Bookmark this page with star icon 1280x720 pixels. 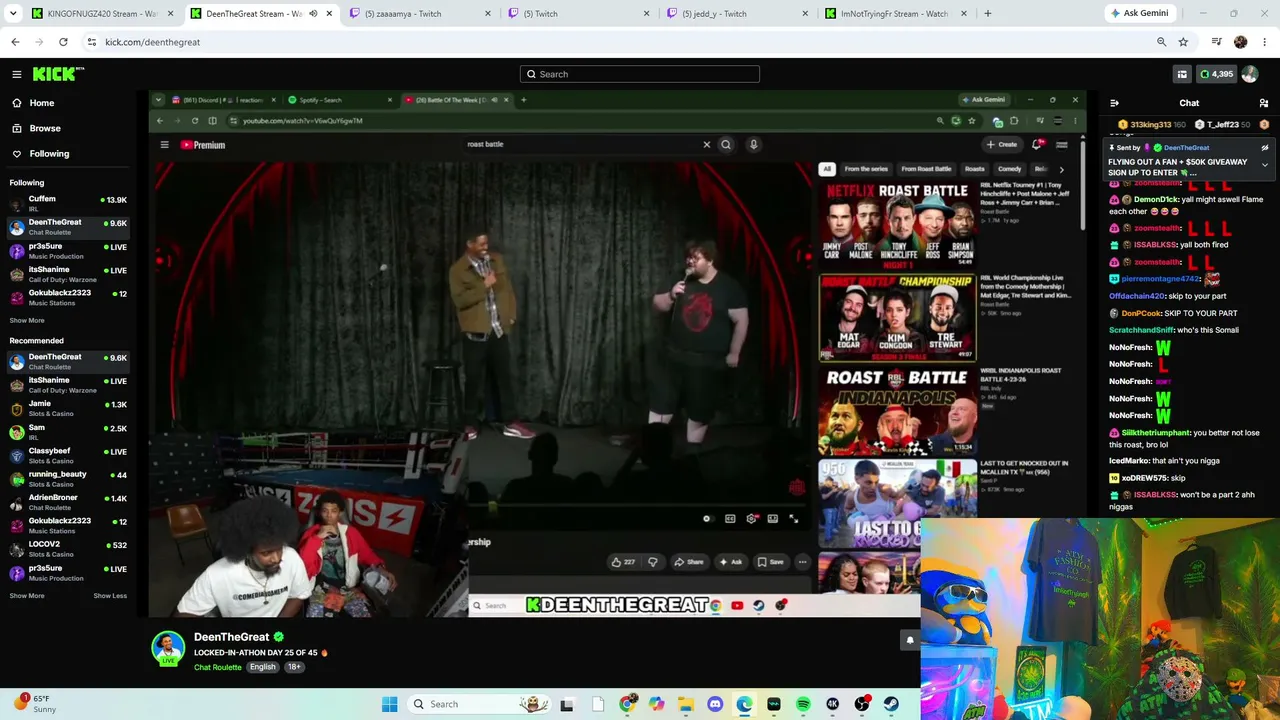click(x=1183, y=42)
